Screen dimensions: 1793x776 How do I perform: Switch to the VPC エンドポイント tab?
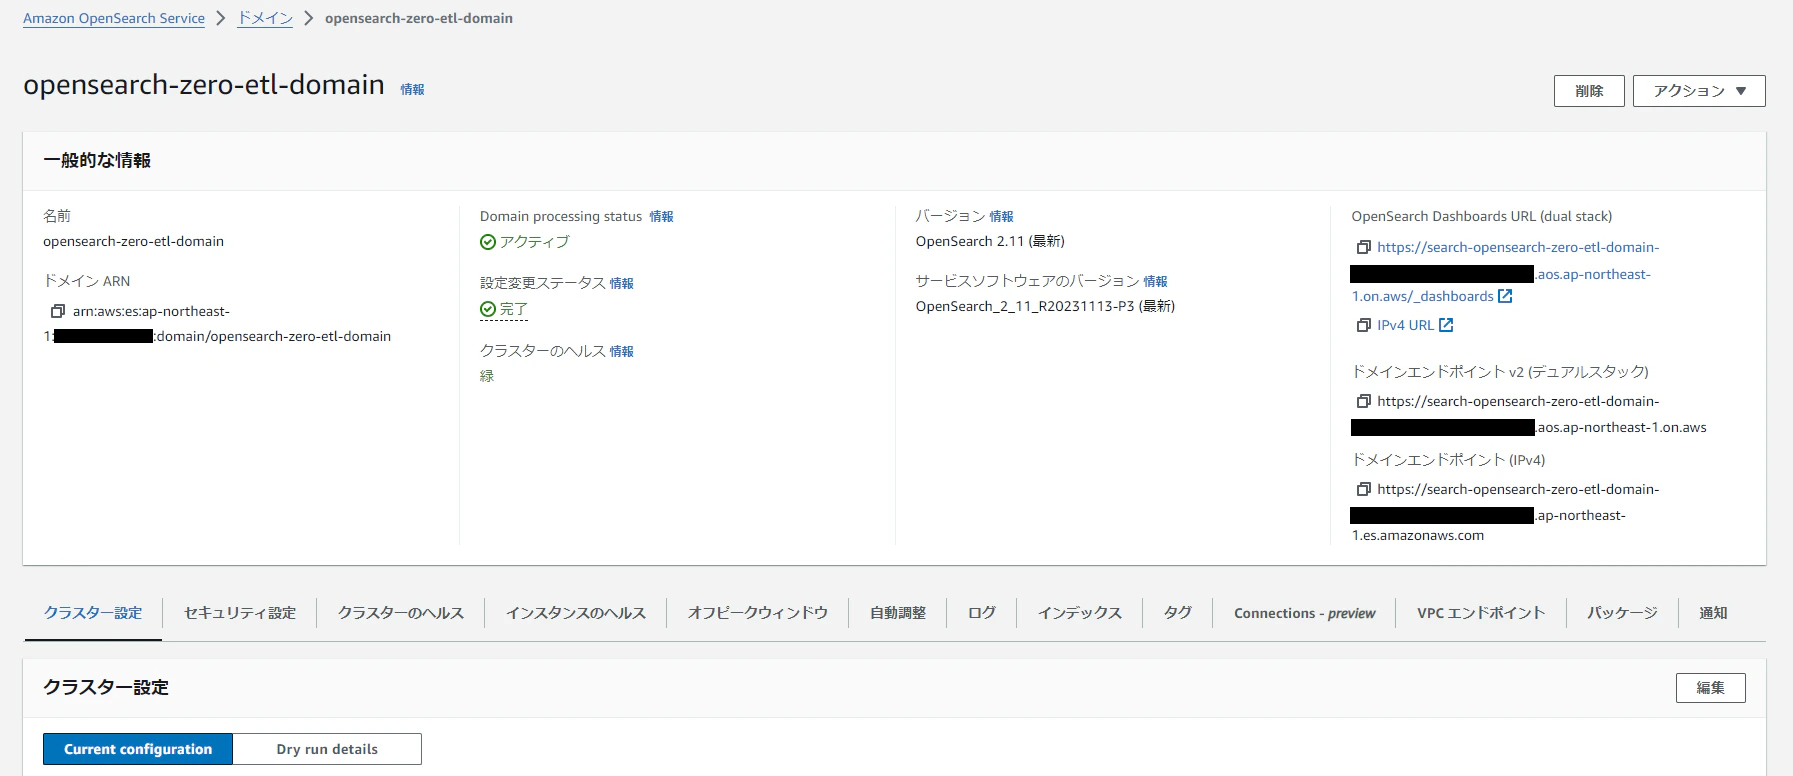[x=1481, y=613]
